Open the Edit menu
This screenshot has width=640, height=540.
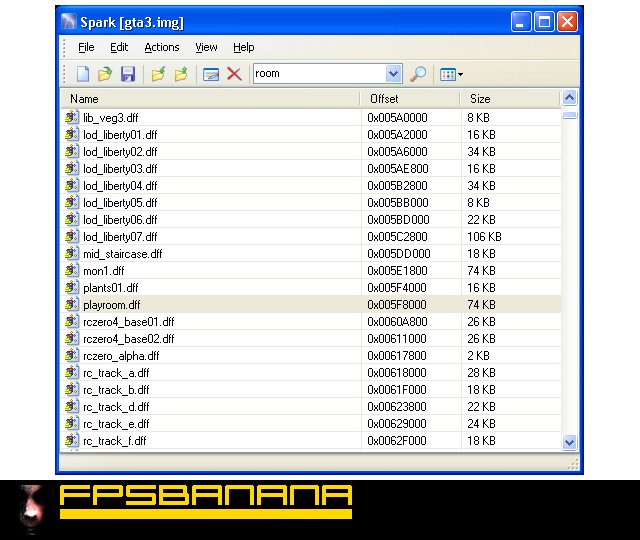click(119, 47)
